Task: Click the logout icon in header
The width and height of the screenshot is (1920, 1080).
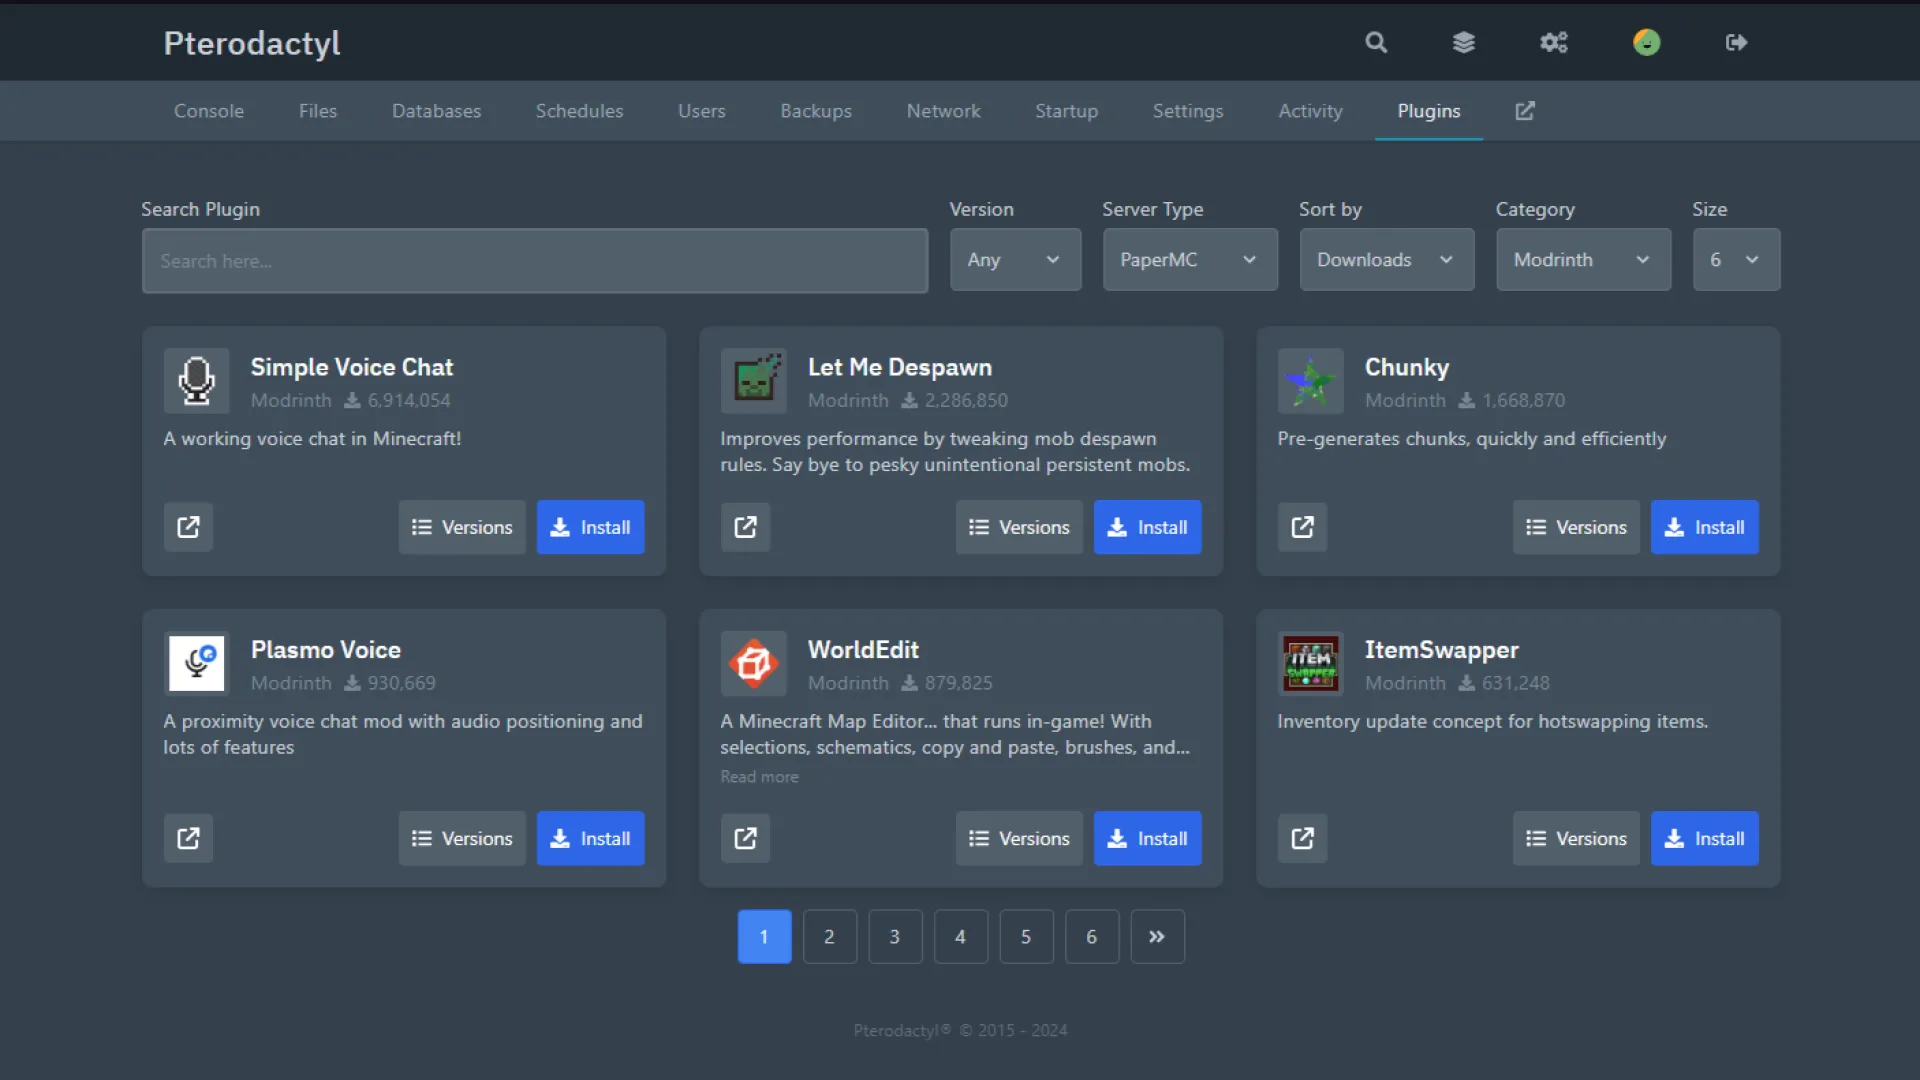Action: 1736,42
